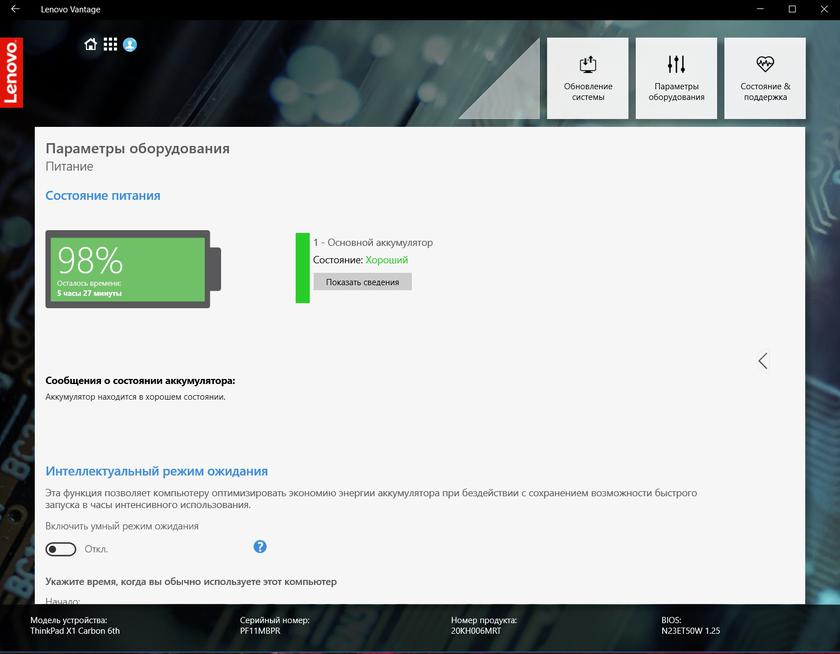Click the red Lenovo logo

(x=11, y=73)
